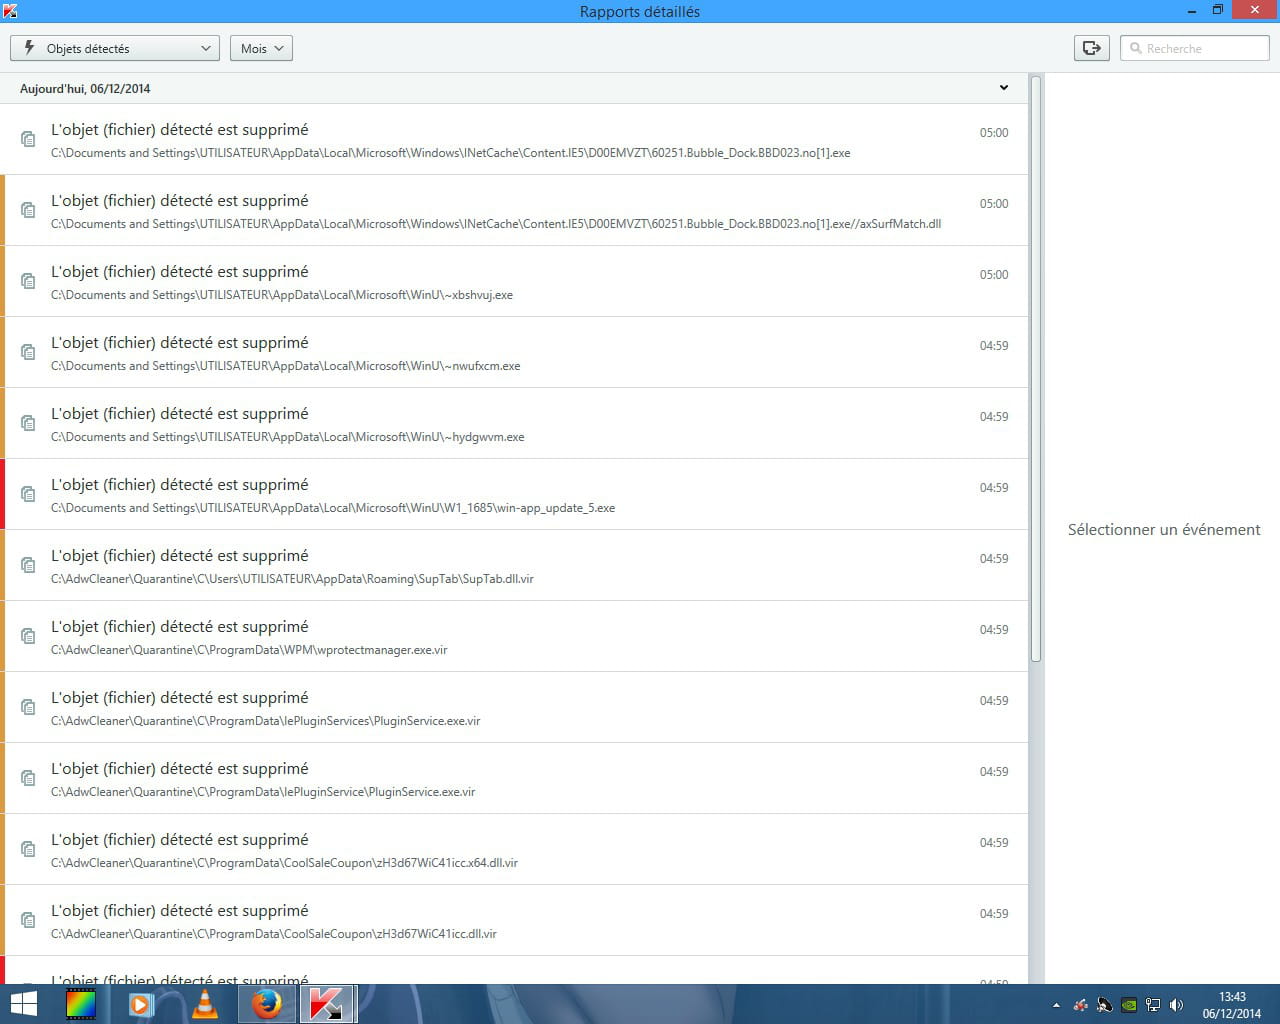The height and width of the screenshot is (1024, 1280).
Task: Click the copy icon for the IePluginServices\PluginService.exe.vir row
Action: (28, 707)
